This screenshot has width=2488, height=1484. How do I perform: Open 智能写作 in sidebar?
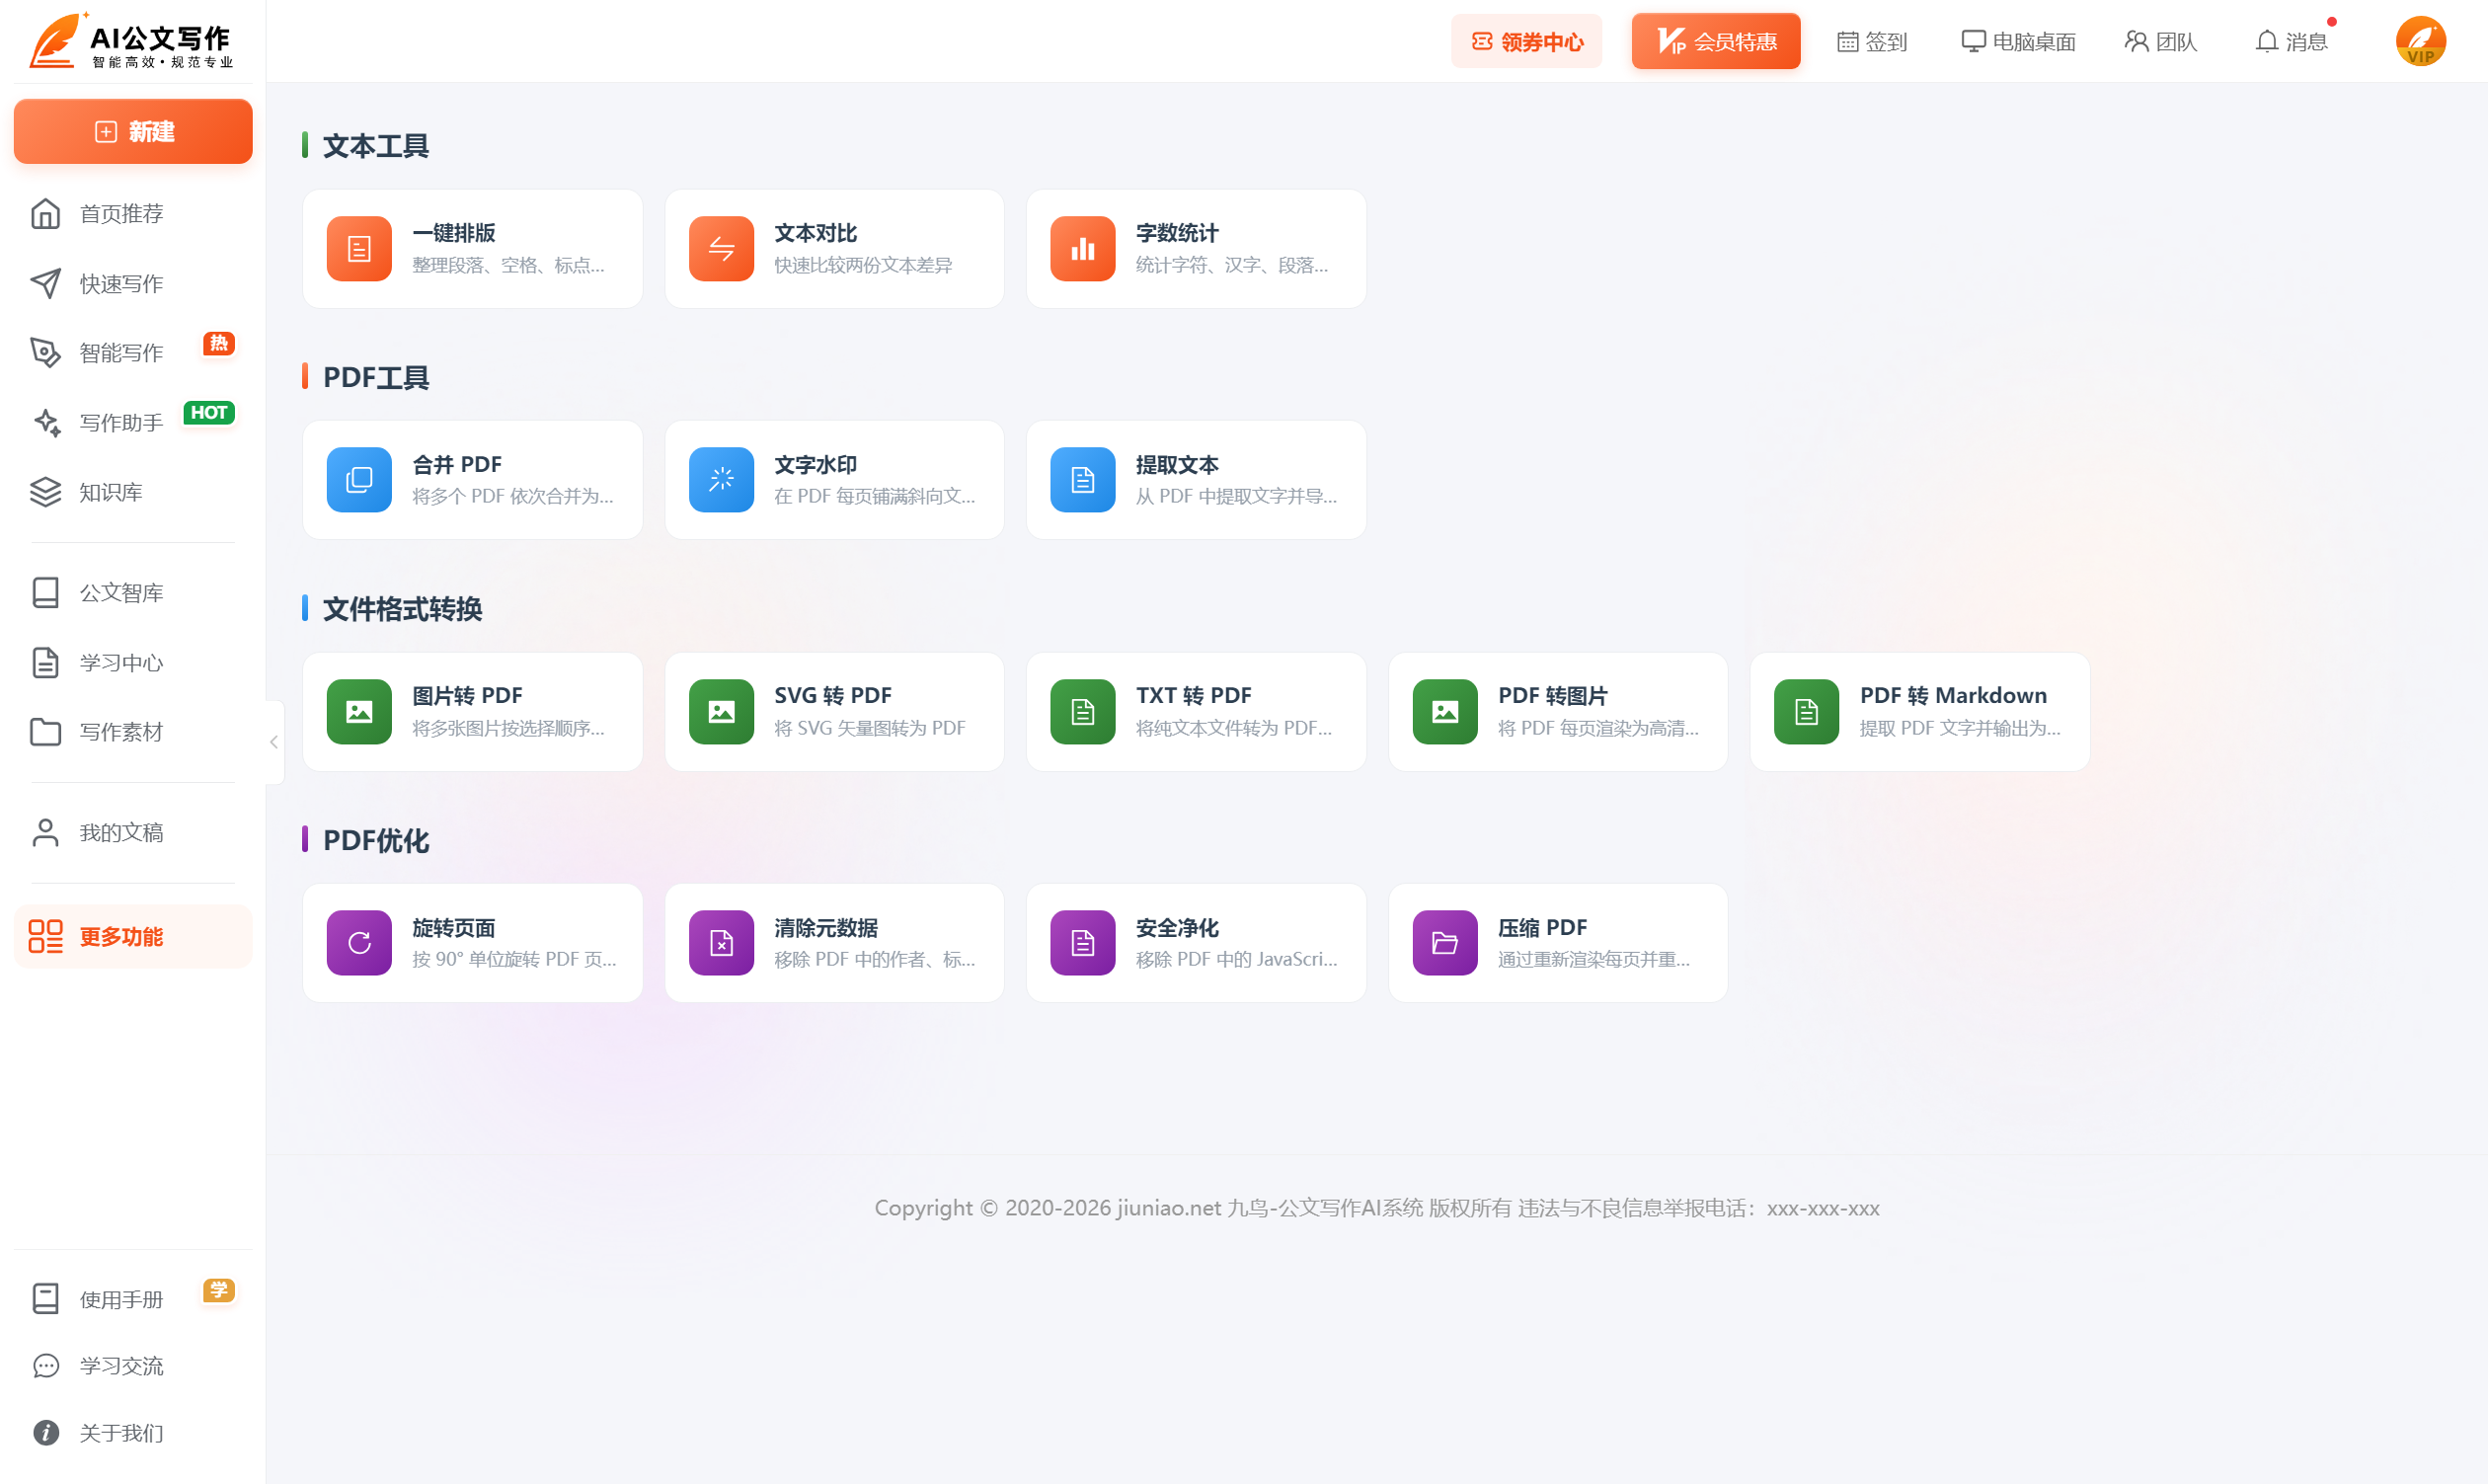[133, 353]
